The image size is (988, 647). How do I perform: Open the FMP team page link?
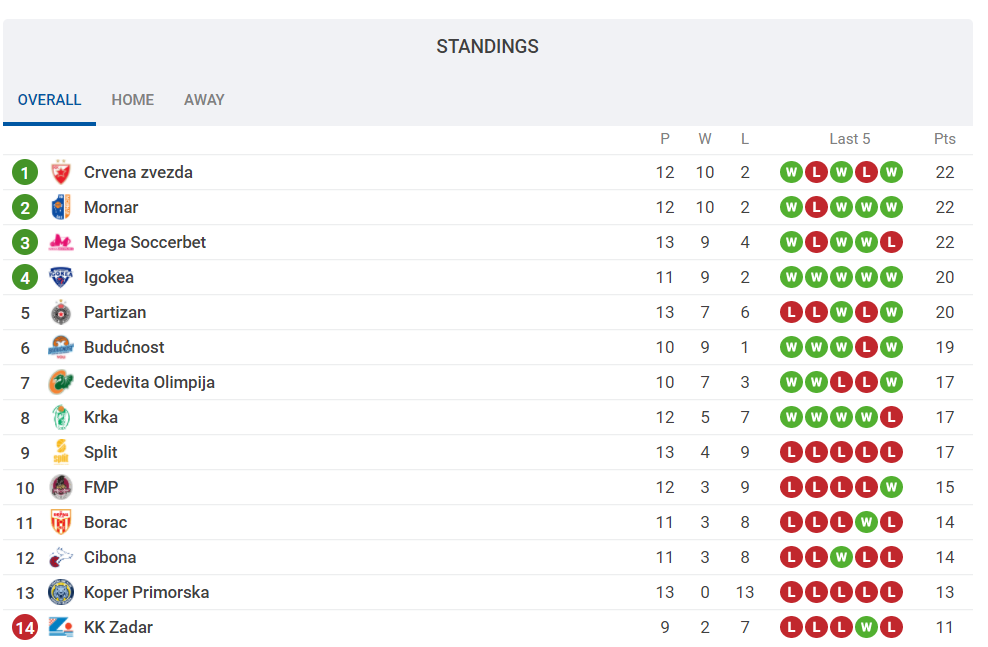click(x=101, y=487)
